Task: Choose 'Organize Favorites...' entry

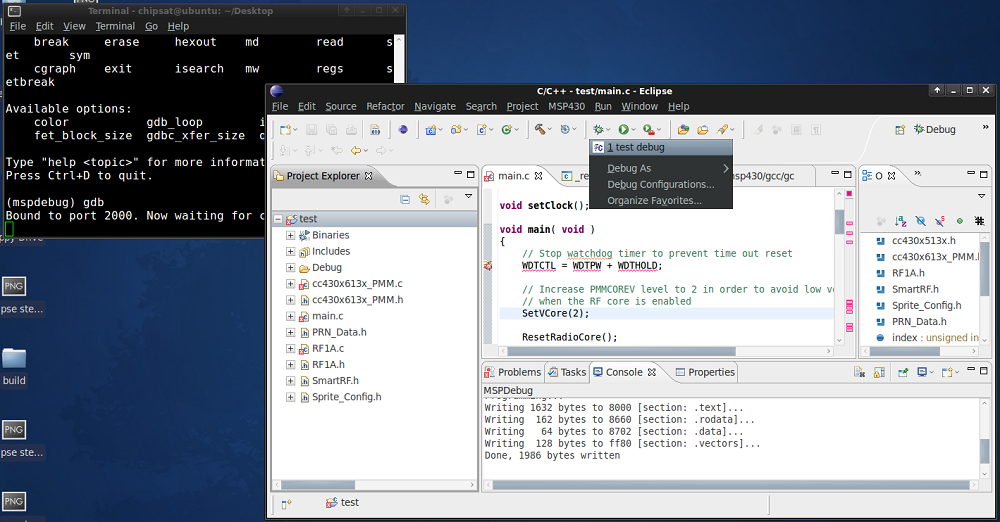Action: point(661,200)
